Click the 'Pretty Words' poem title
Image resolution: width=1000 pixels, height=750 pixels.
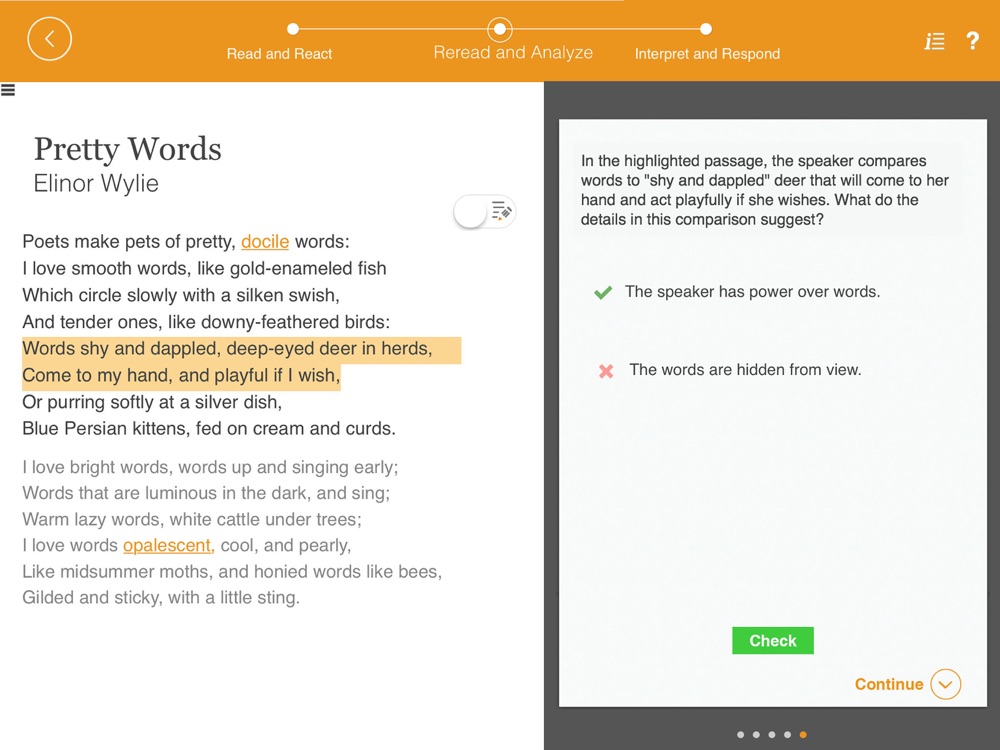tap(128, 149)
